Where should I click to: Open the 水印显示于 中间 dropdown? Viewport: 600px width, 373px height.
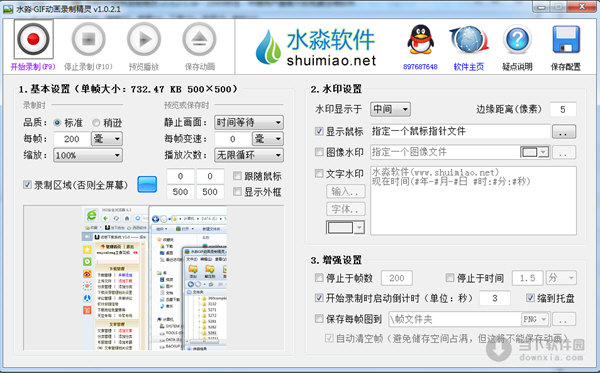(x=390, y=109)
